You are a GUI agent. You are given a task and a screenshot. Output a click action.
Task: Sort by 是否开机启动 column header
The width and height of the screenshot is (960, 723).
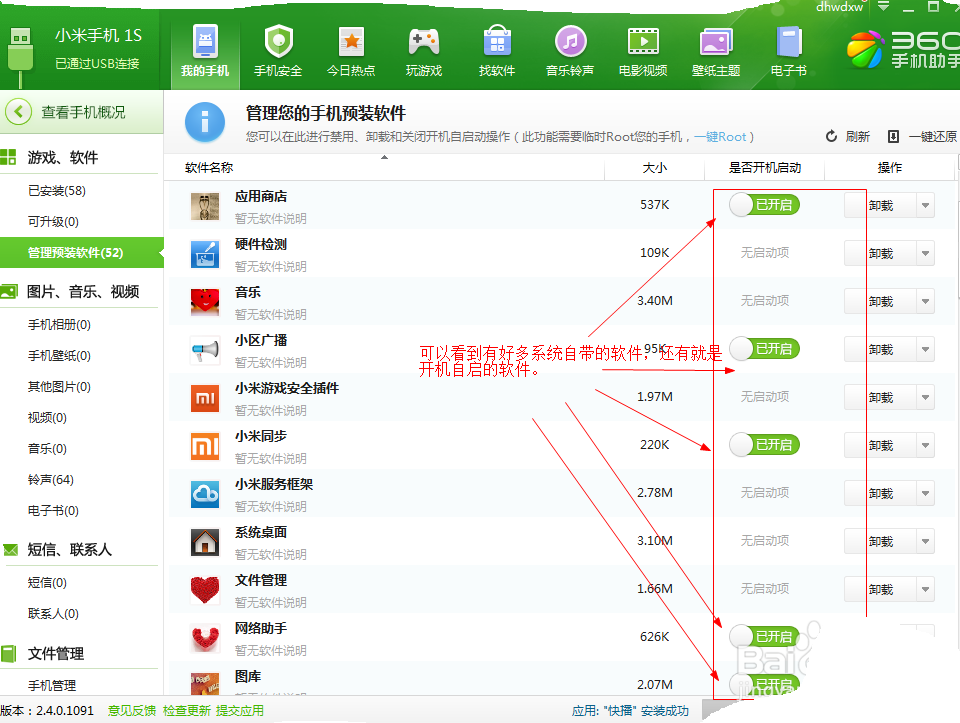[765, 167]
